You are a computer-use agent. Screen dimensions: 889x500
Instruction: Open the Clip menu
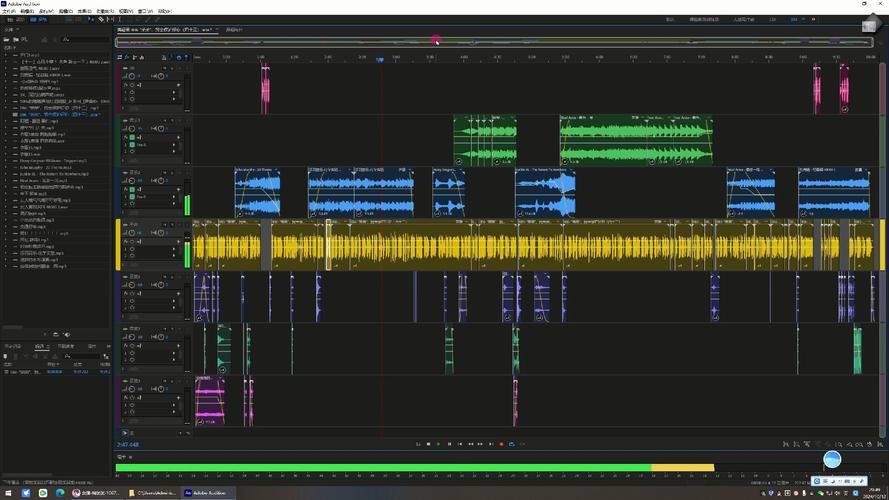tap(66, 11)
